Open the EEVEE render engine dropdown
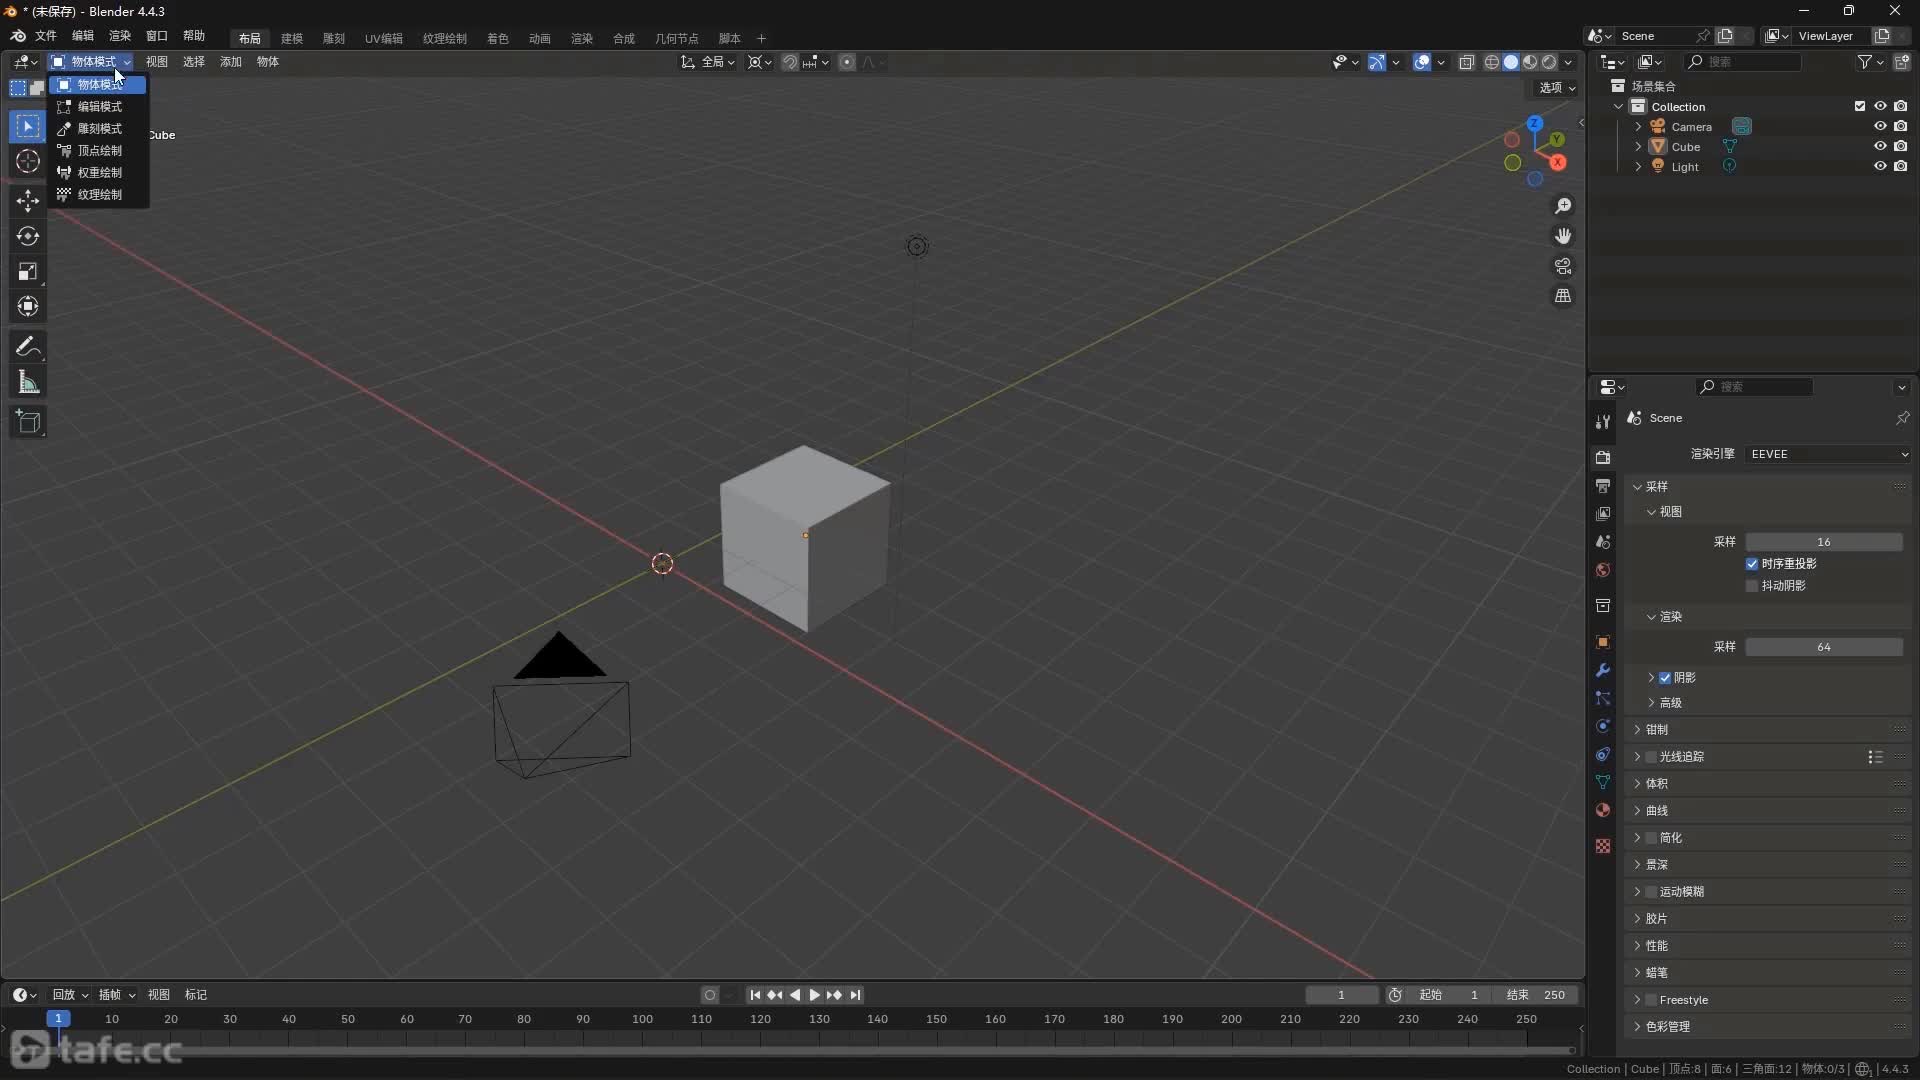The image size is (1920, 1080). (x=1828, y=454)
